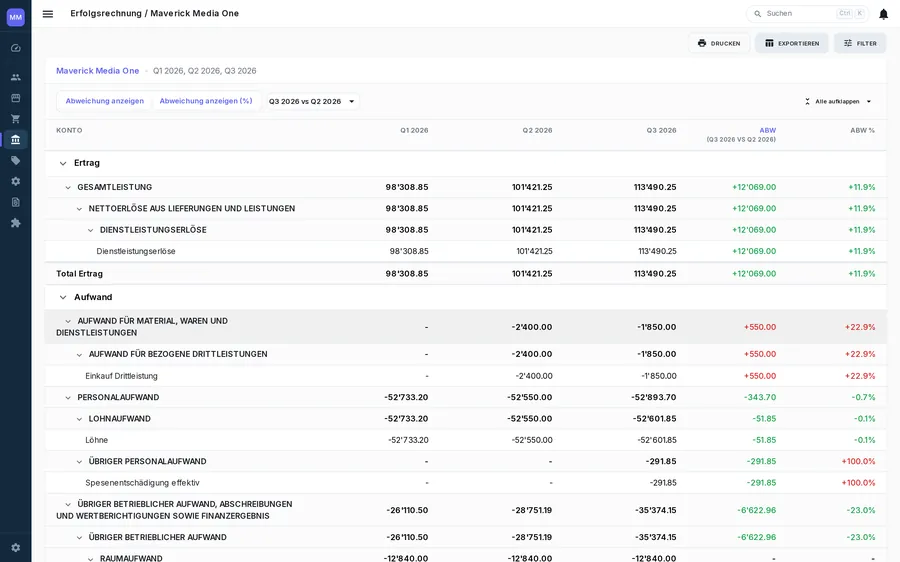Open the contacts people icon in sidebar
The image size is (900, 562).
pyautogui.click(x=15, y=77)
